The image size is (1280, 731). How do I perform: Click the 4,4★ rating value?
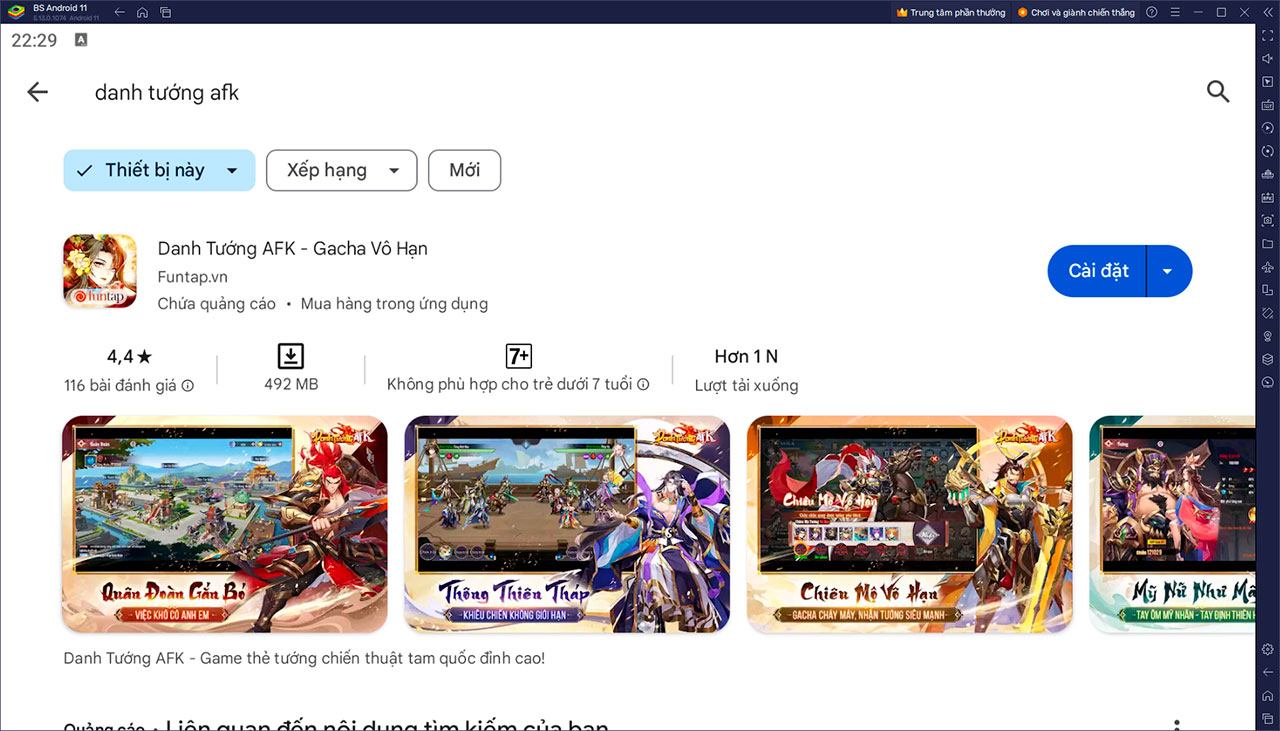[x=129, y=356]
